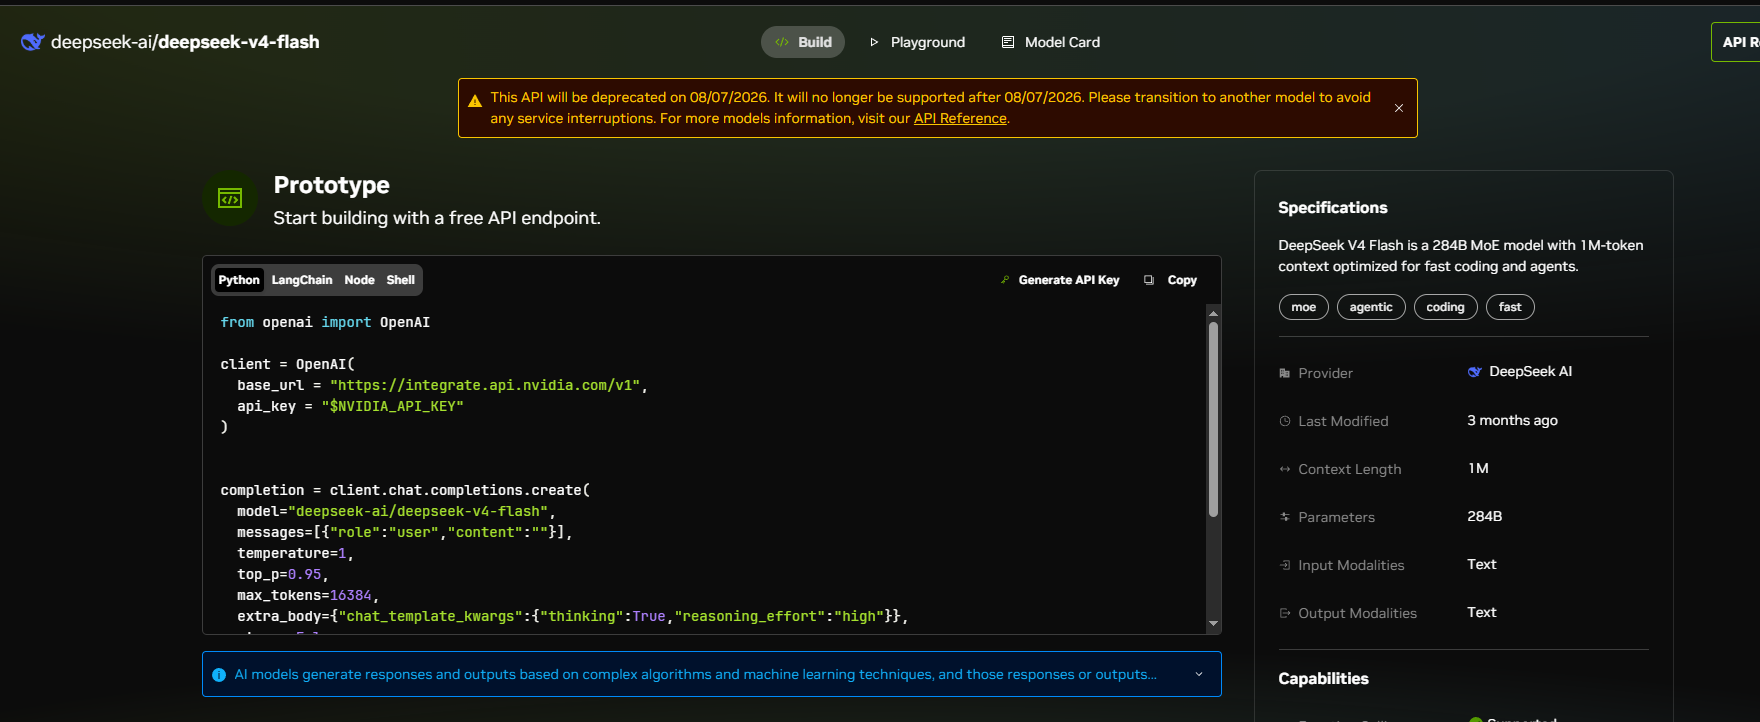Click the top_p value 0.95
The height and width of the screenshot is (722, 1760).
click(305, 574)
